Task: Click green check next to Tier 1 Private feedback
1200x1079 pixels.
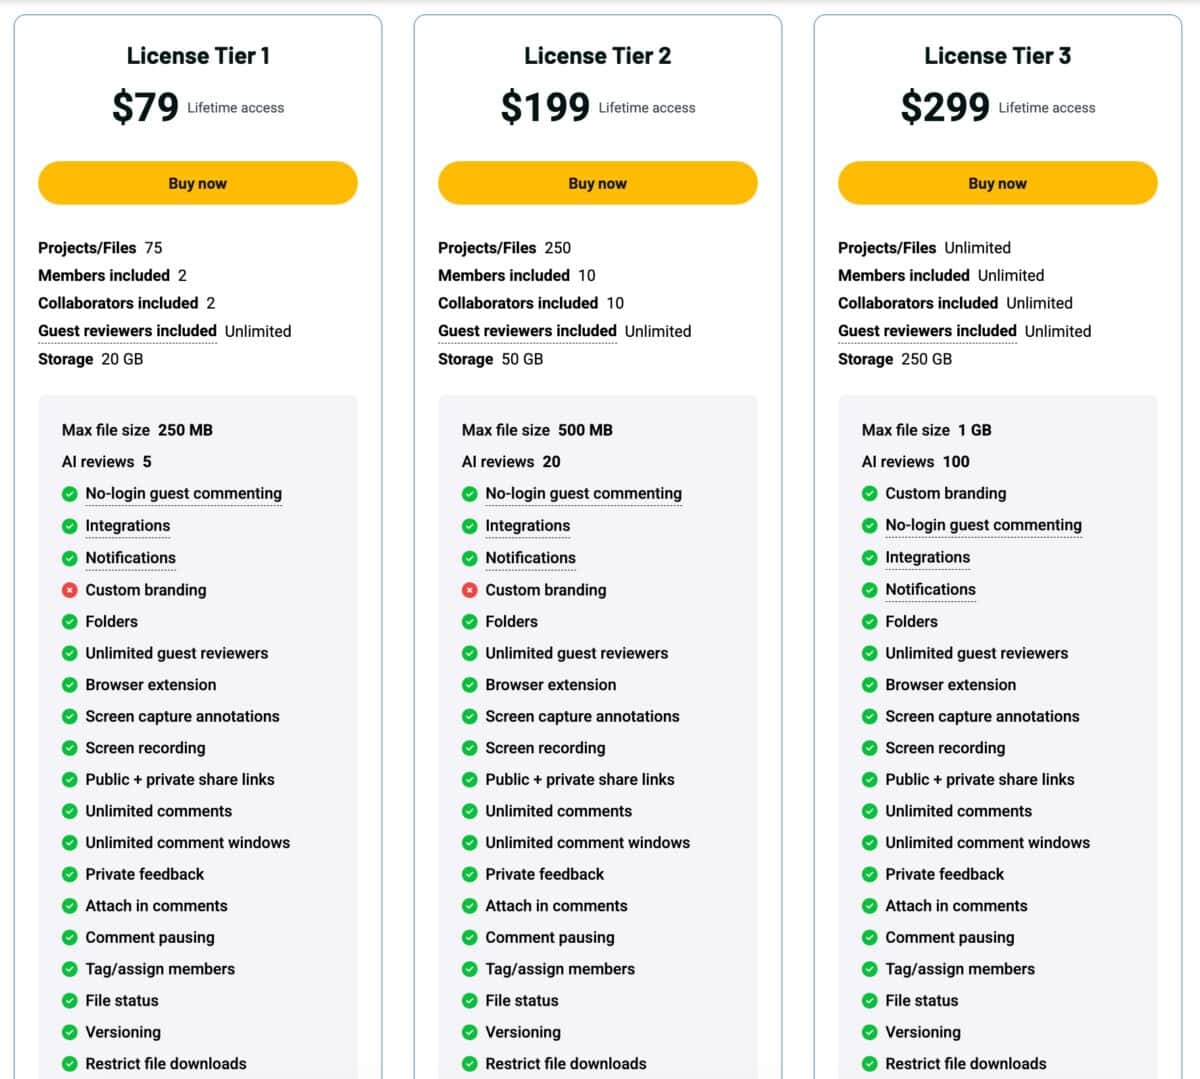Action: click(69, 874)
